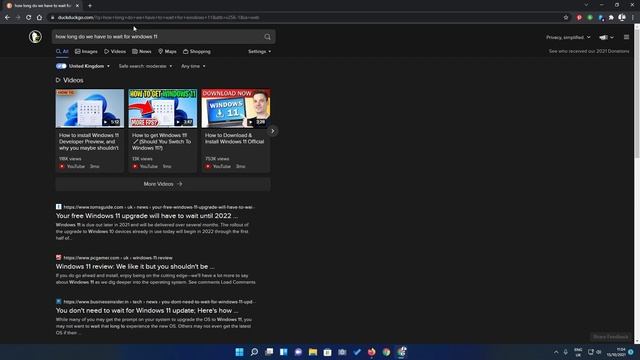640x360 pixels.
Task: Close the current browser tab
Action: [77, 6]
